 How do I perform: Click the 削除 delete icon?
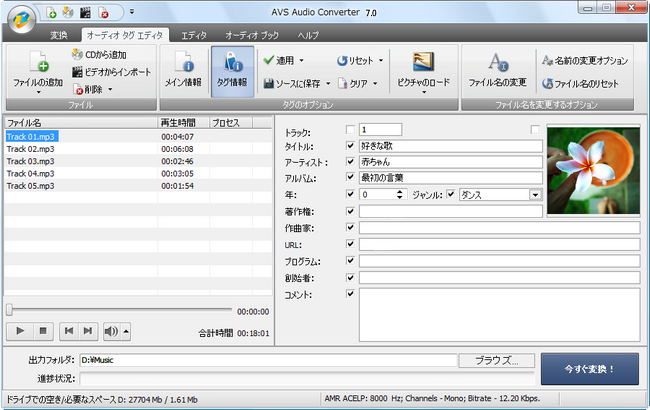pyautogui.click(x=78, y=89)
